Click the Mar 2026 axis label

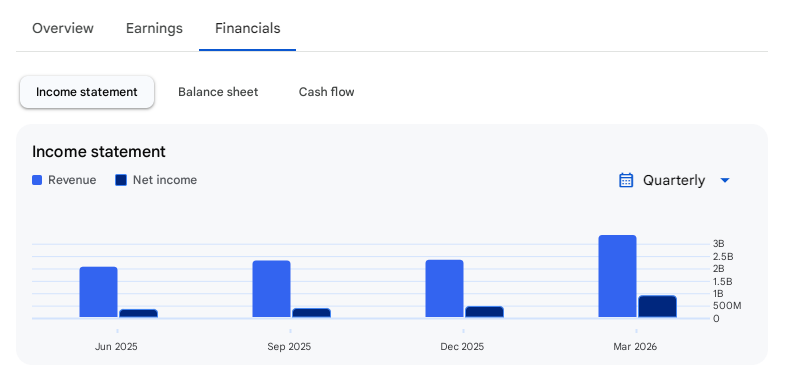pos(635,347)
